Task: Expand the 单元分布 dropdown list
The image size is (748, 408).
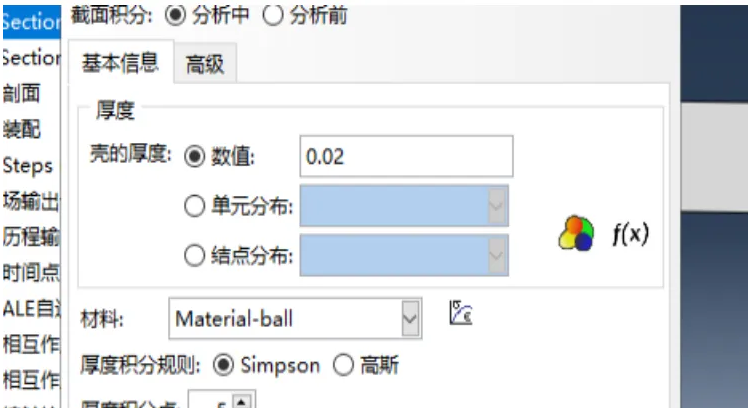Action: [497, 206]
